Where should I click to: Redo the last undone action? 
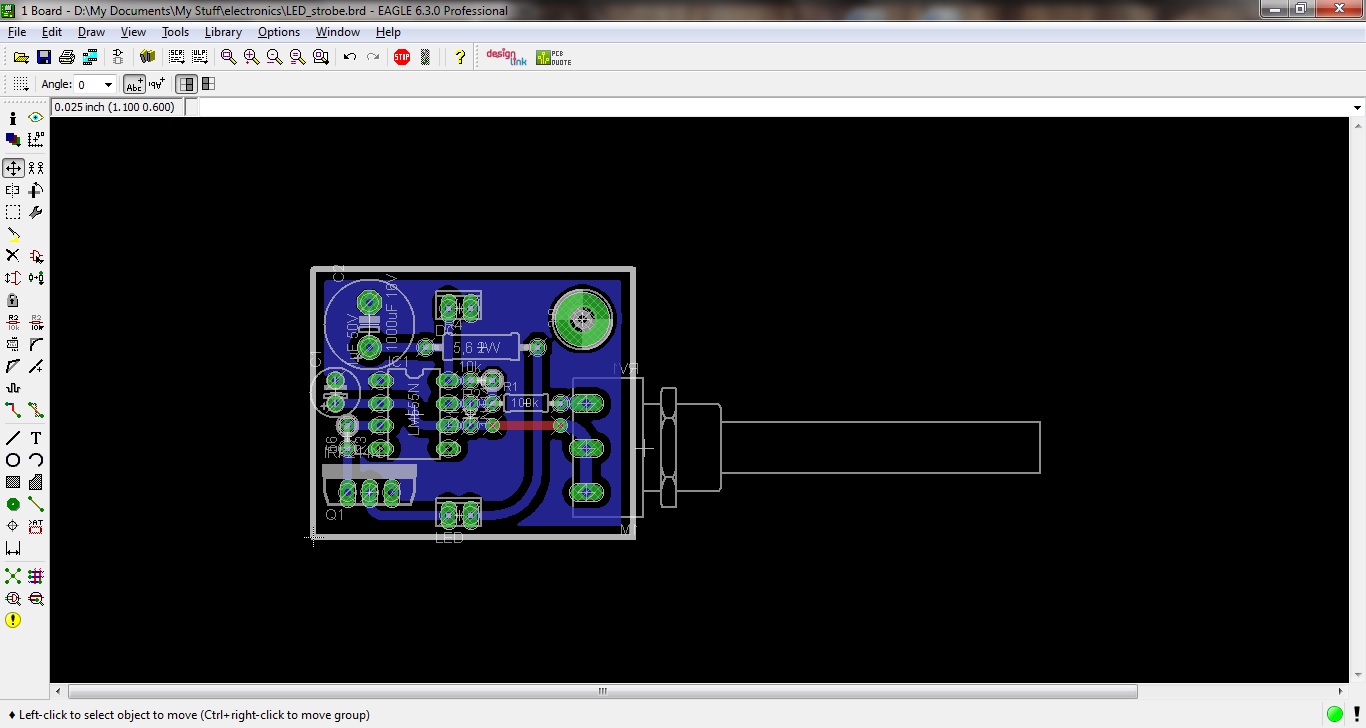click(373, 57)
